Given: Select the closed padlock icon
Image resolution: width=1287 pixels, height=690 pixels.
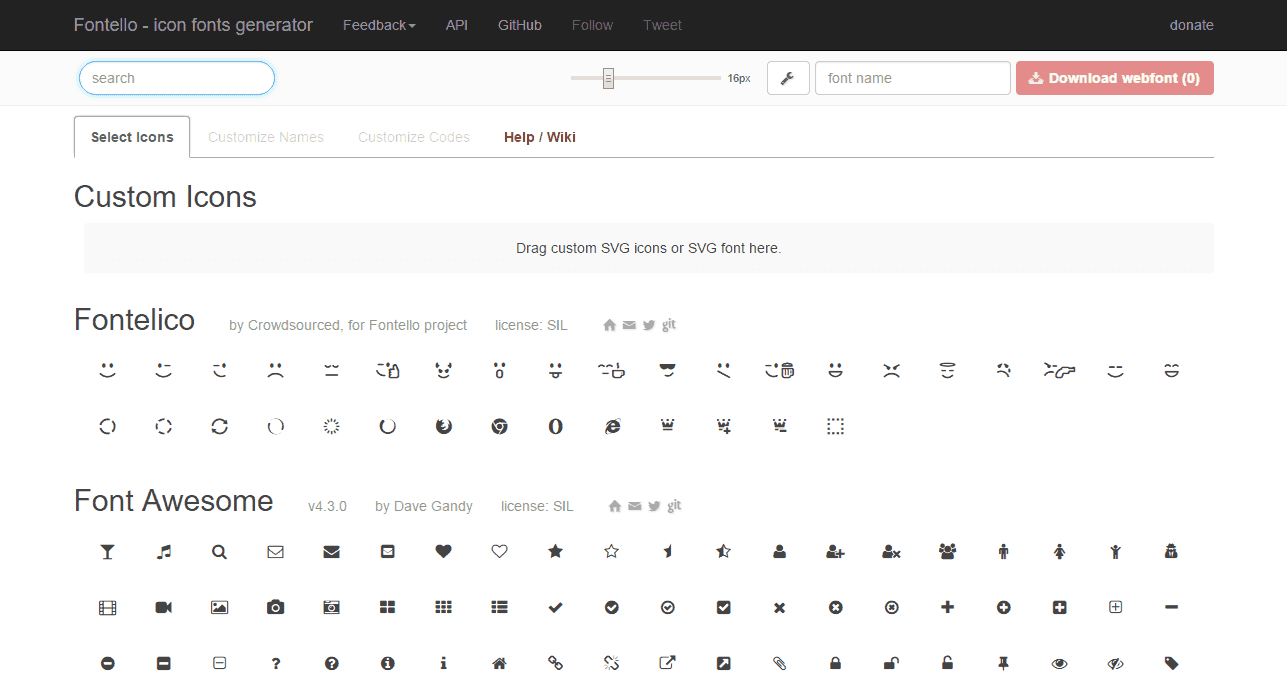Looking at the screenshot, I should [x=836, y=663].
